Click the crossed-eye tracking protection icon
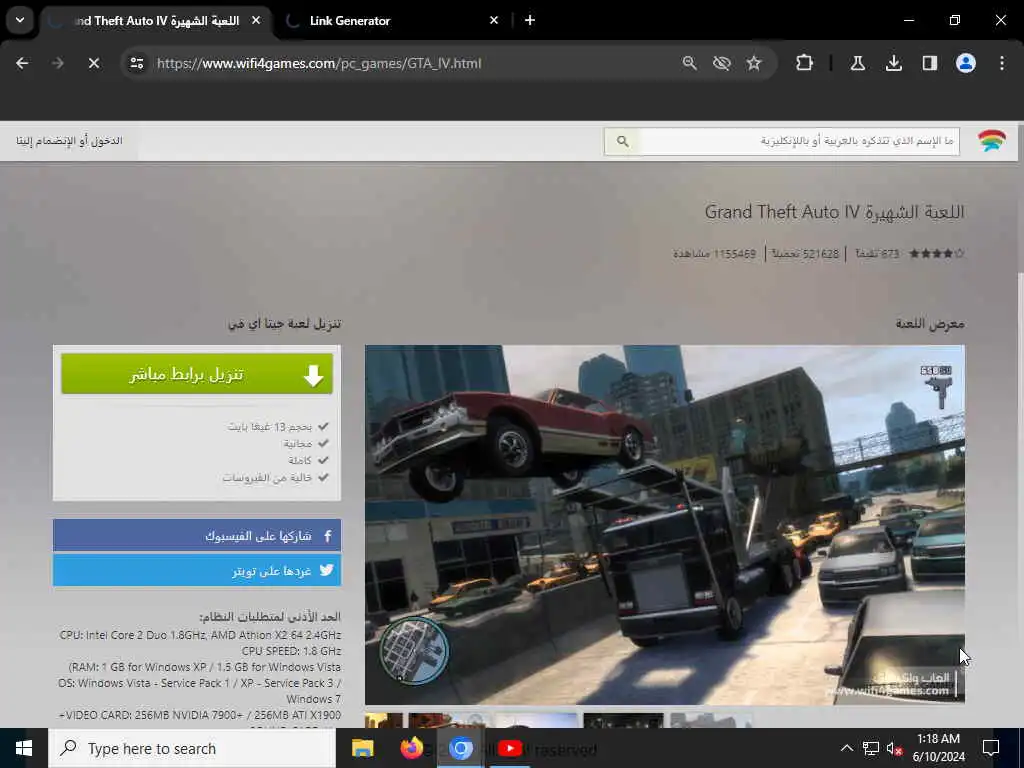This screenshot has height=768, width=1024. click(722, 63)
